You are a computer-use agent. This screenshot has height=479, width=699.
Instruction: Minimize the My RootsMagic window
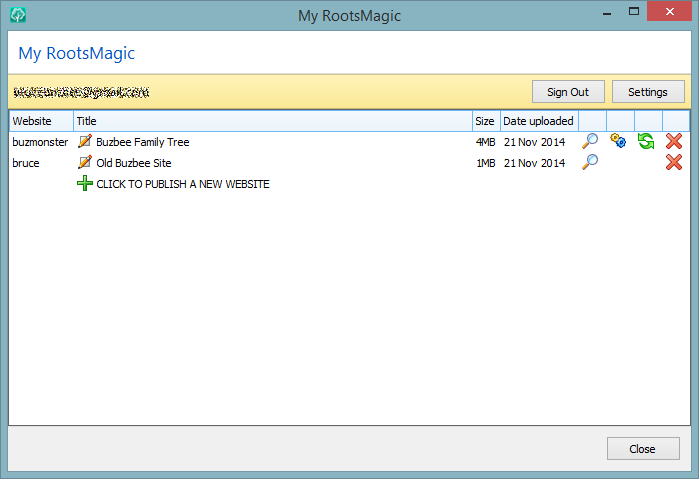pos(607,13)
